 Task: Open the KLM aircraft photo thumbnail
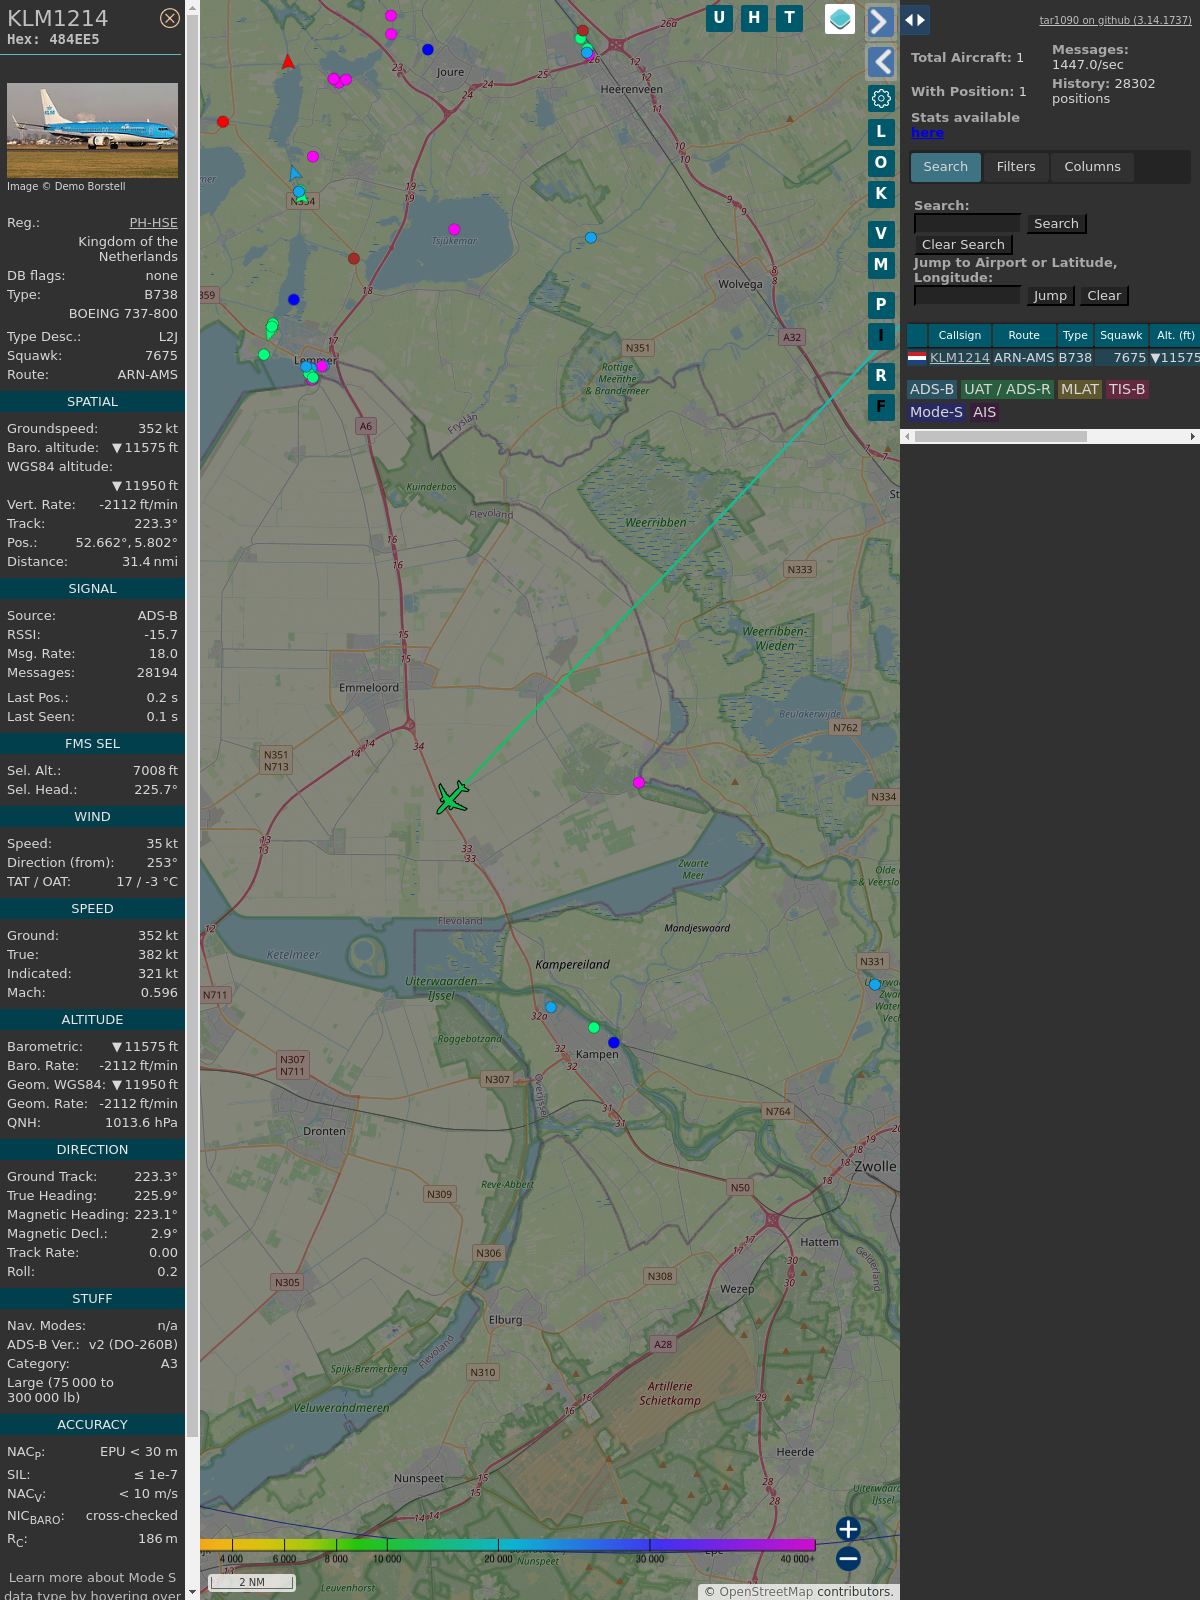coord(92,130)
